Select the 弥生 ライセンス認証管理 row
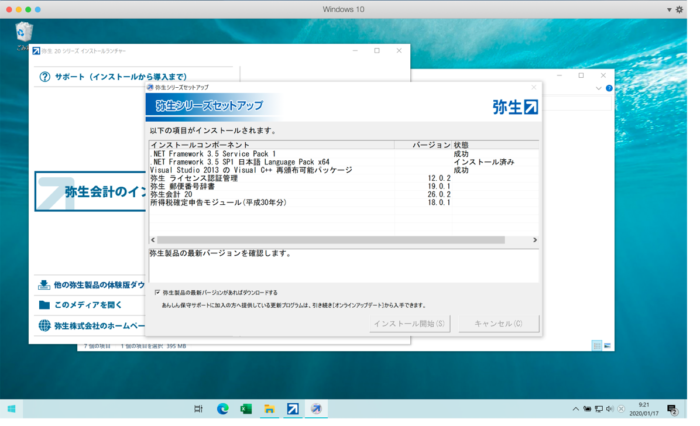 pyautogui.click(x=344, y=178)
